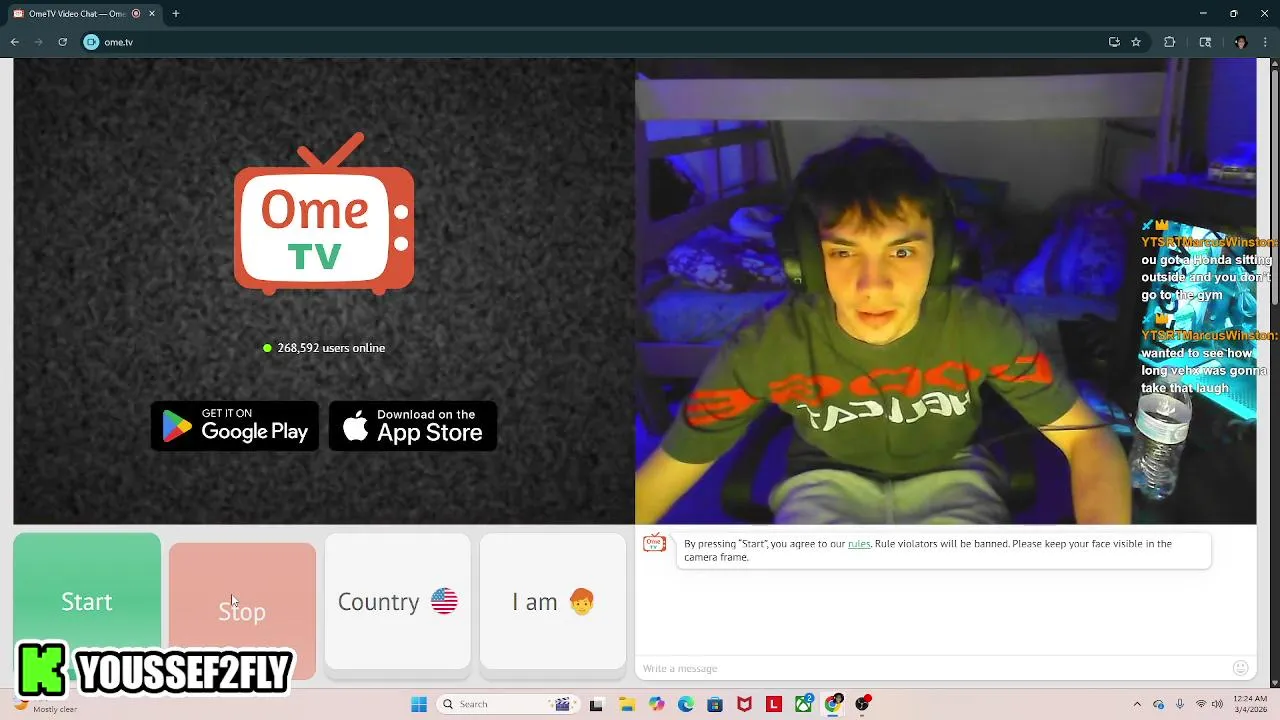Open the browser side panel icon
Viewport: 1280px width, 720px height.
coord(1205,42)
